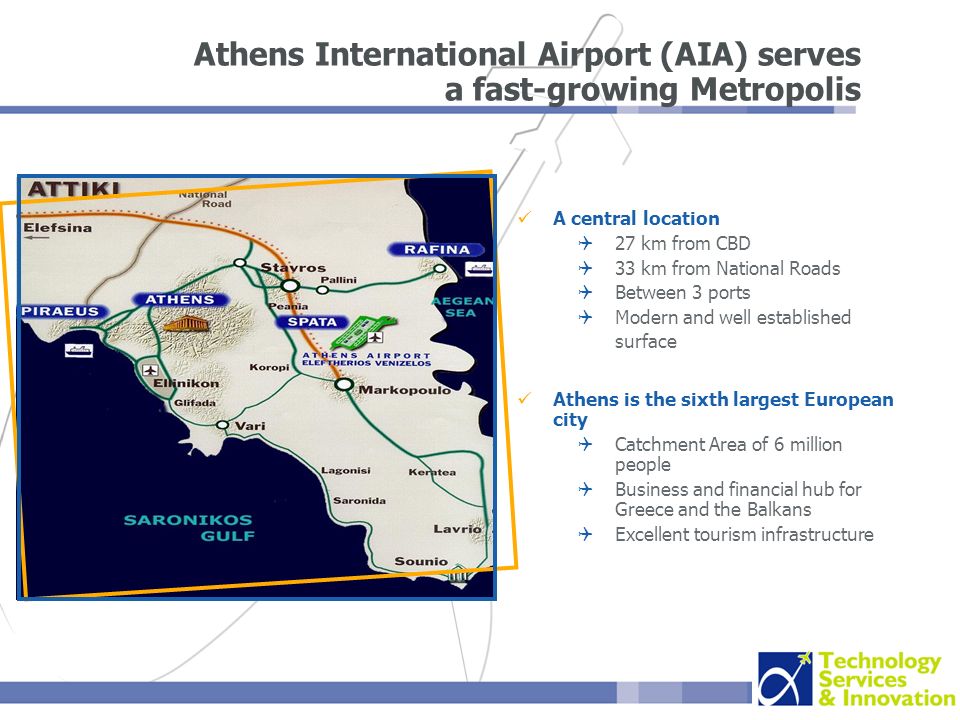
Task: Click the 'AEGEAN SEA' label
Action: tap(462, 307)
